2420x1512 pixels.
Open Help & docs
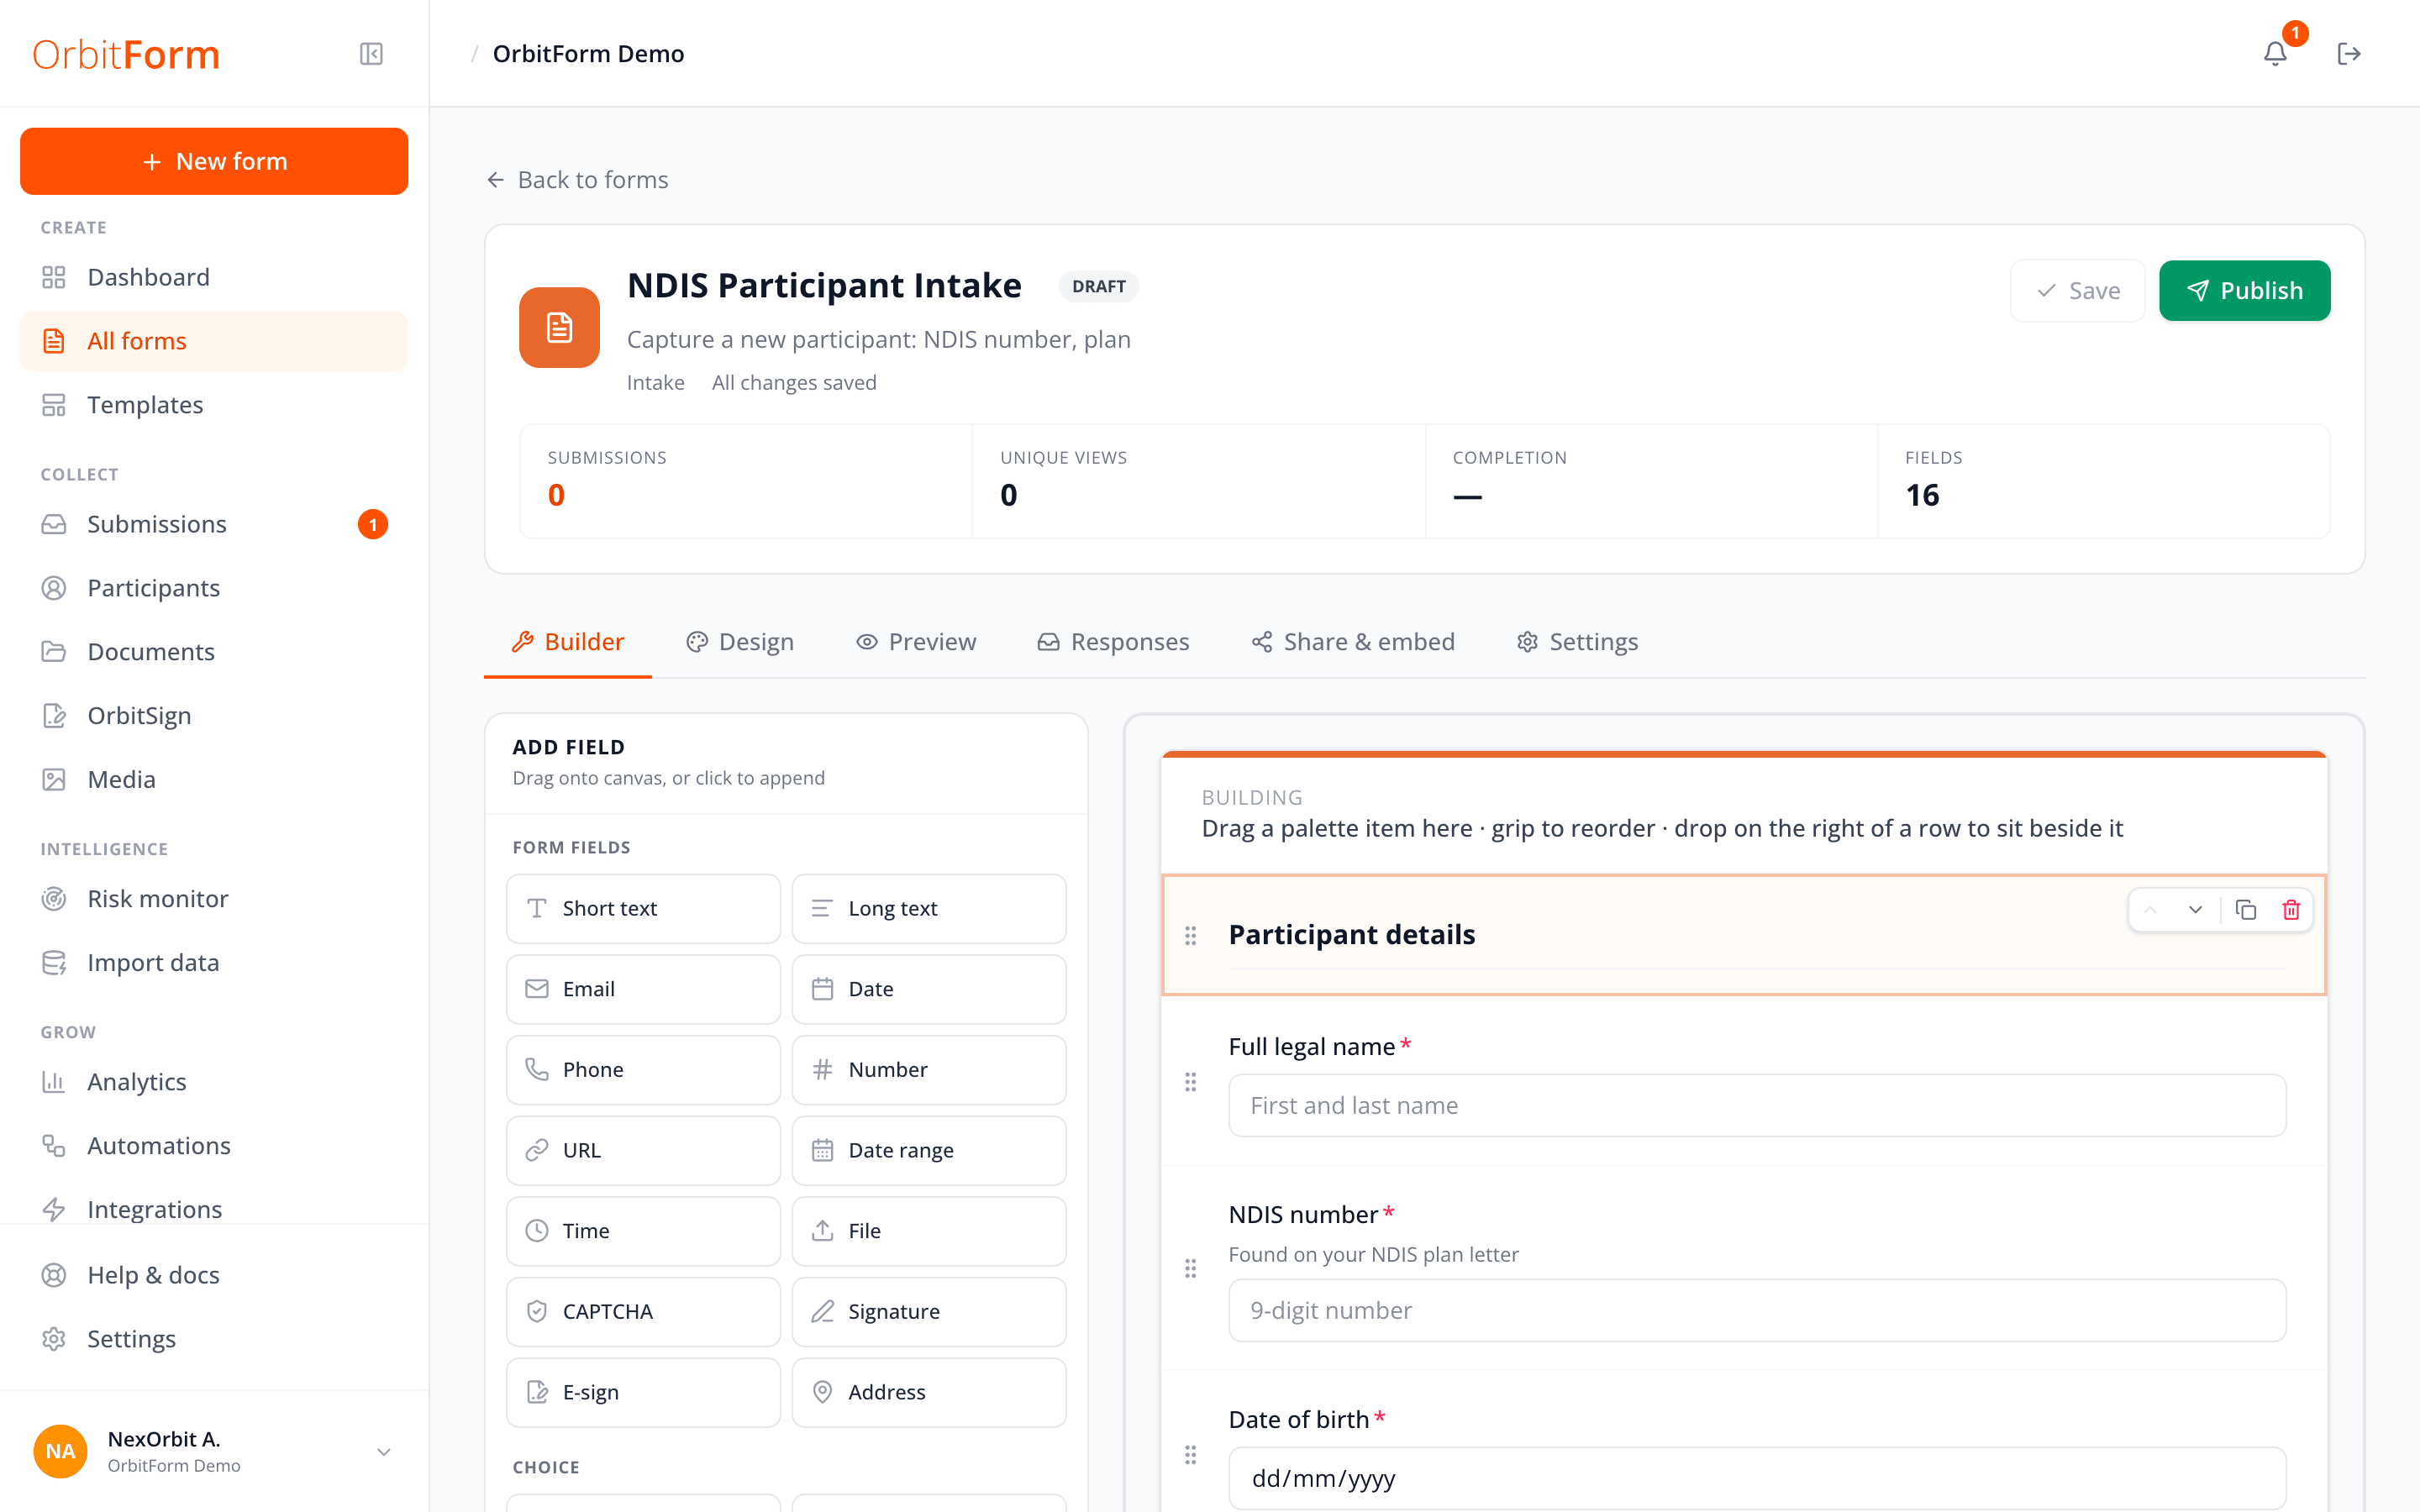214,1275
